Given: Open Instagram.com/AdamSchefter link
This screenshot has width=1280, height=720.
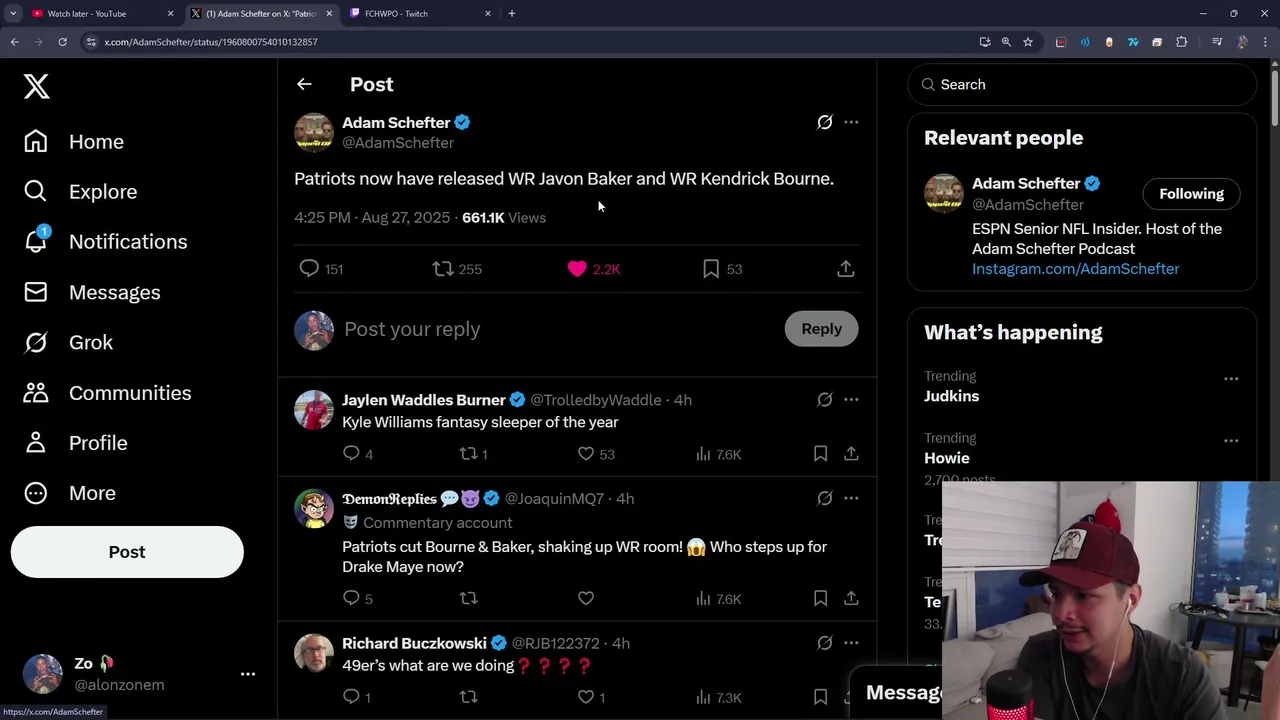Looking at the screenshot, I should pos(1075,269).
